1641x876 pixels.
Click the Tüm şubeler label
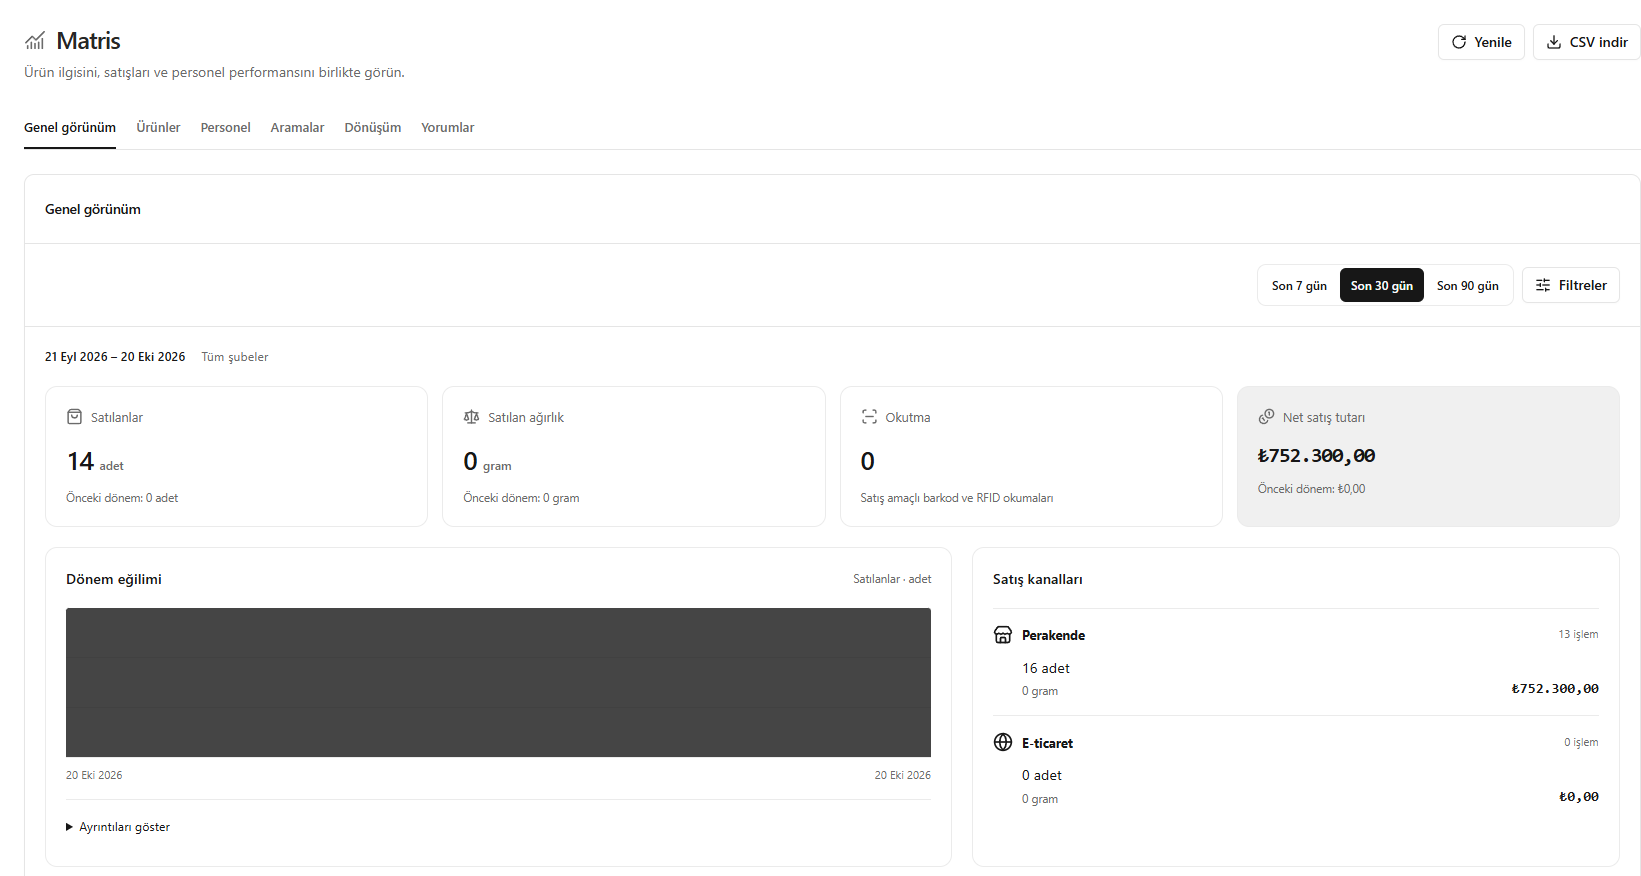(x=235, y=357)
